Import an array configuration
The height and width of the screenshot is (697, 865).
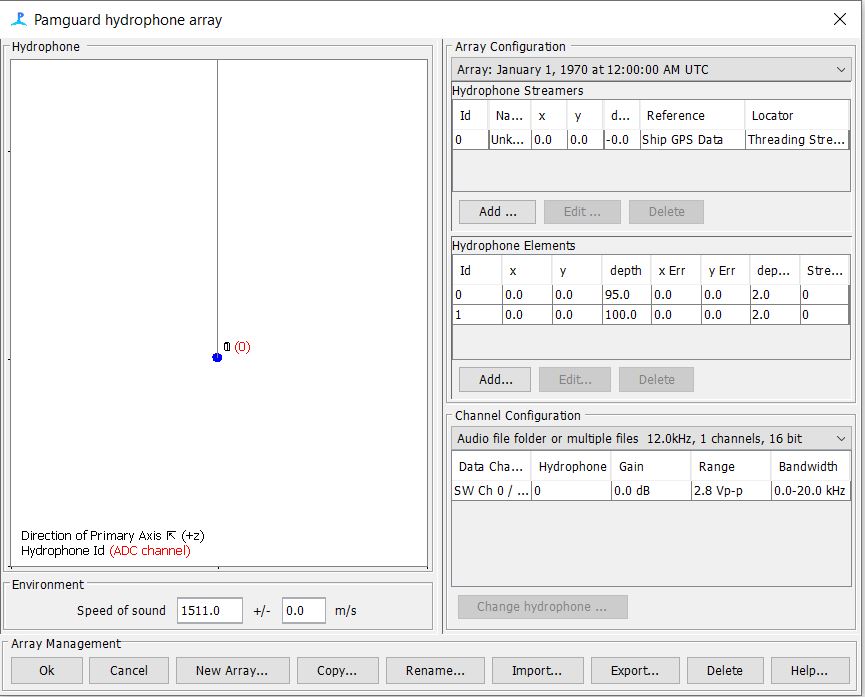536,670
